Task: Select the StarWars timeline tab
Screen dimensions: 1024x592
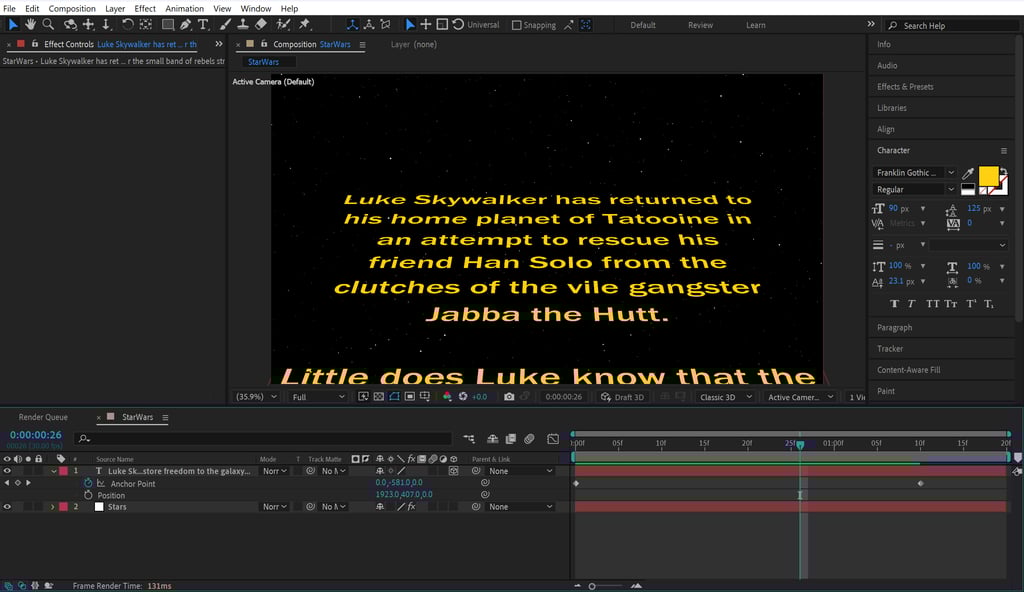Action: [138, 417]
